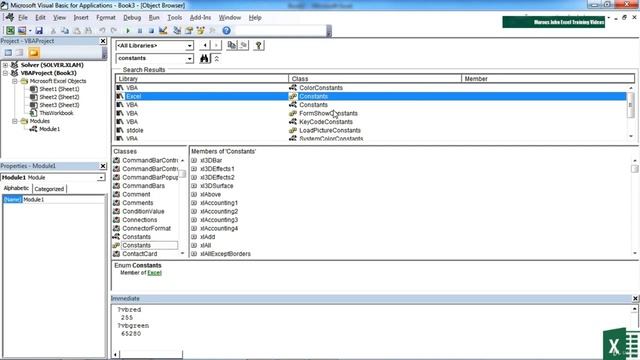Open Insert UserForm dropdown arrow
Screen dimensions: 640x360
point(30,31)
